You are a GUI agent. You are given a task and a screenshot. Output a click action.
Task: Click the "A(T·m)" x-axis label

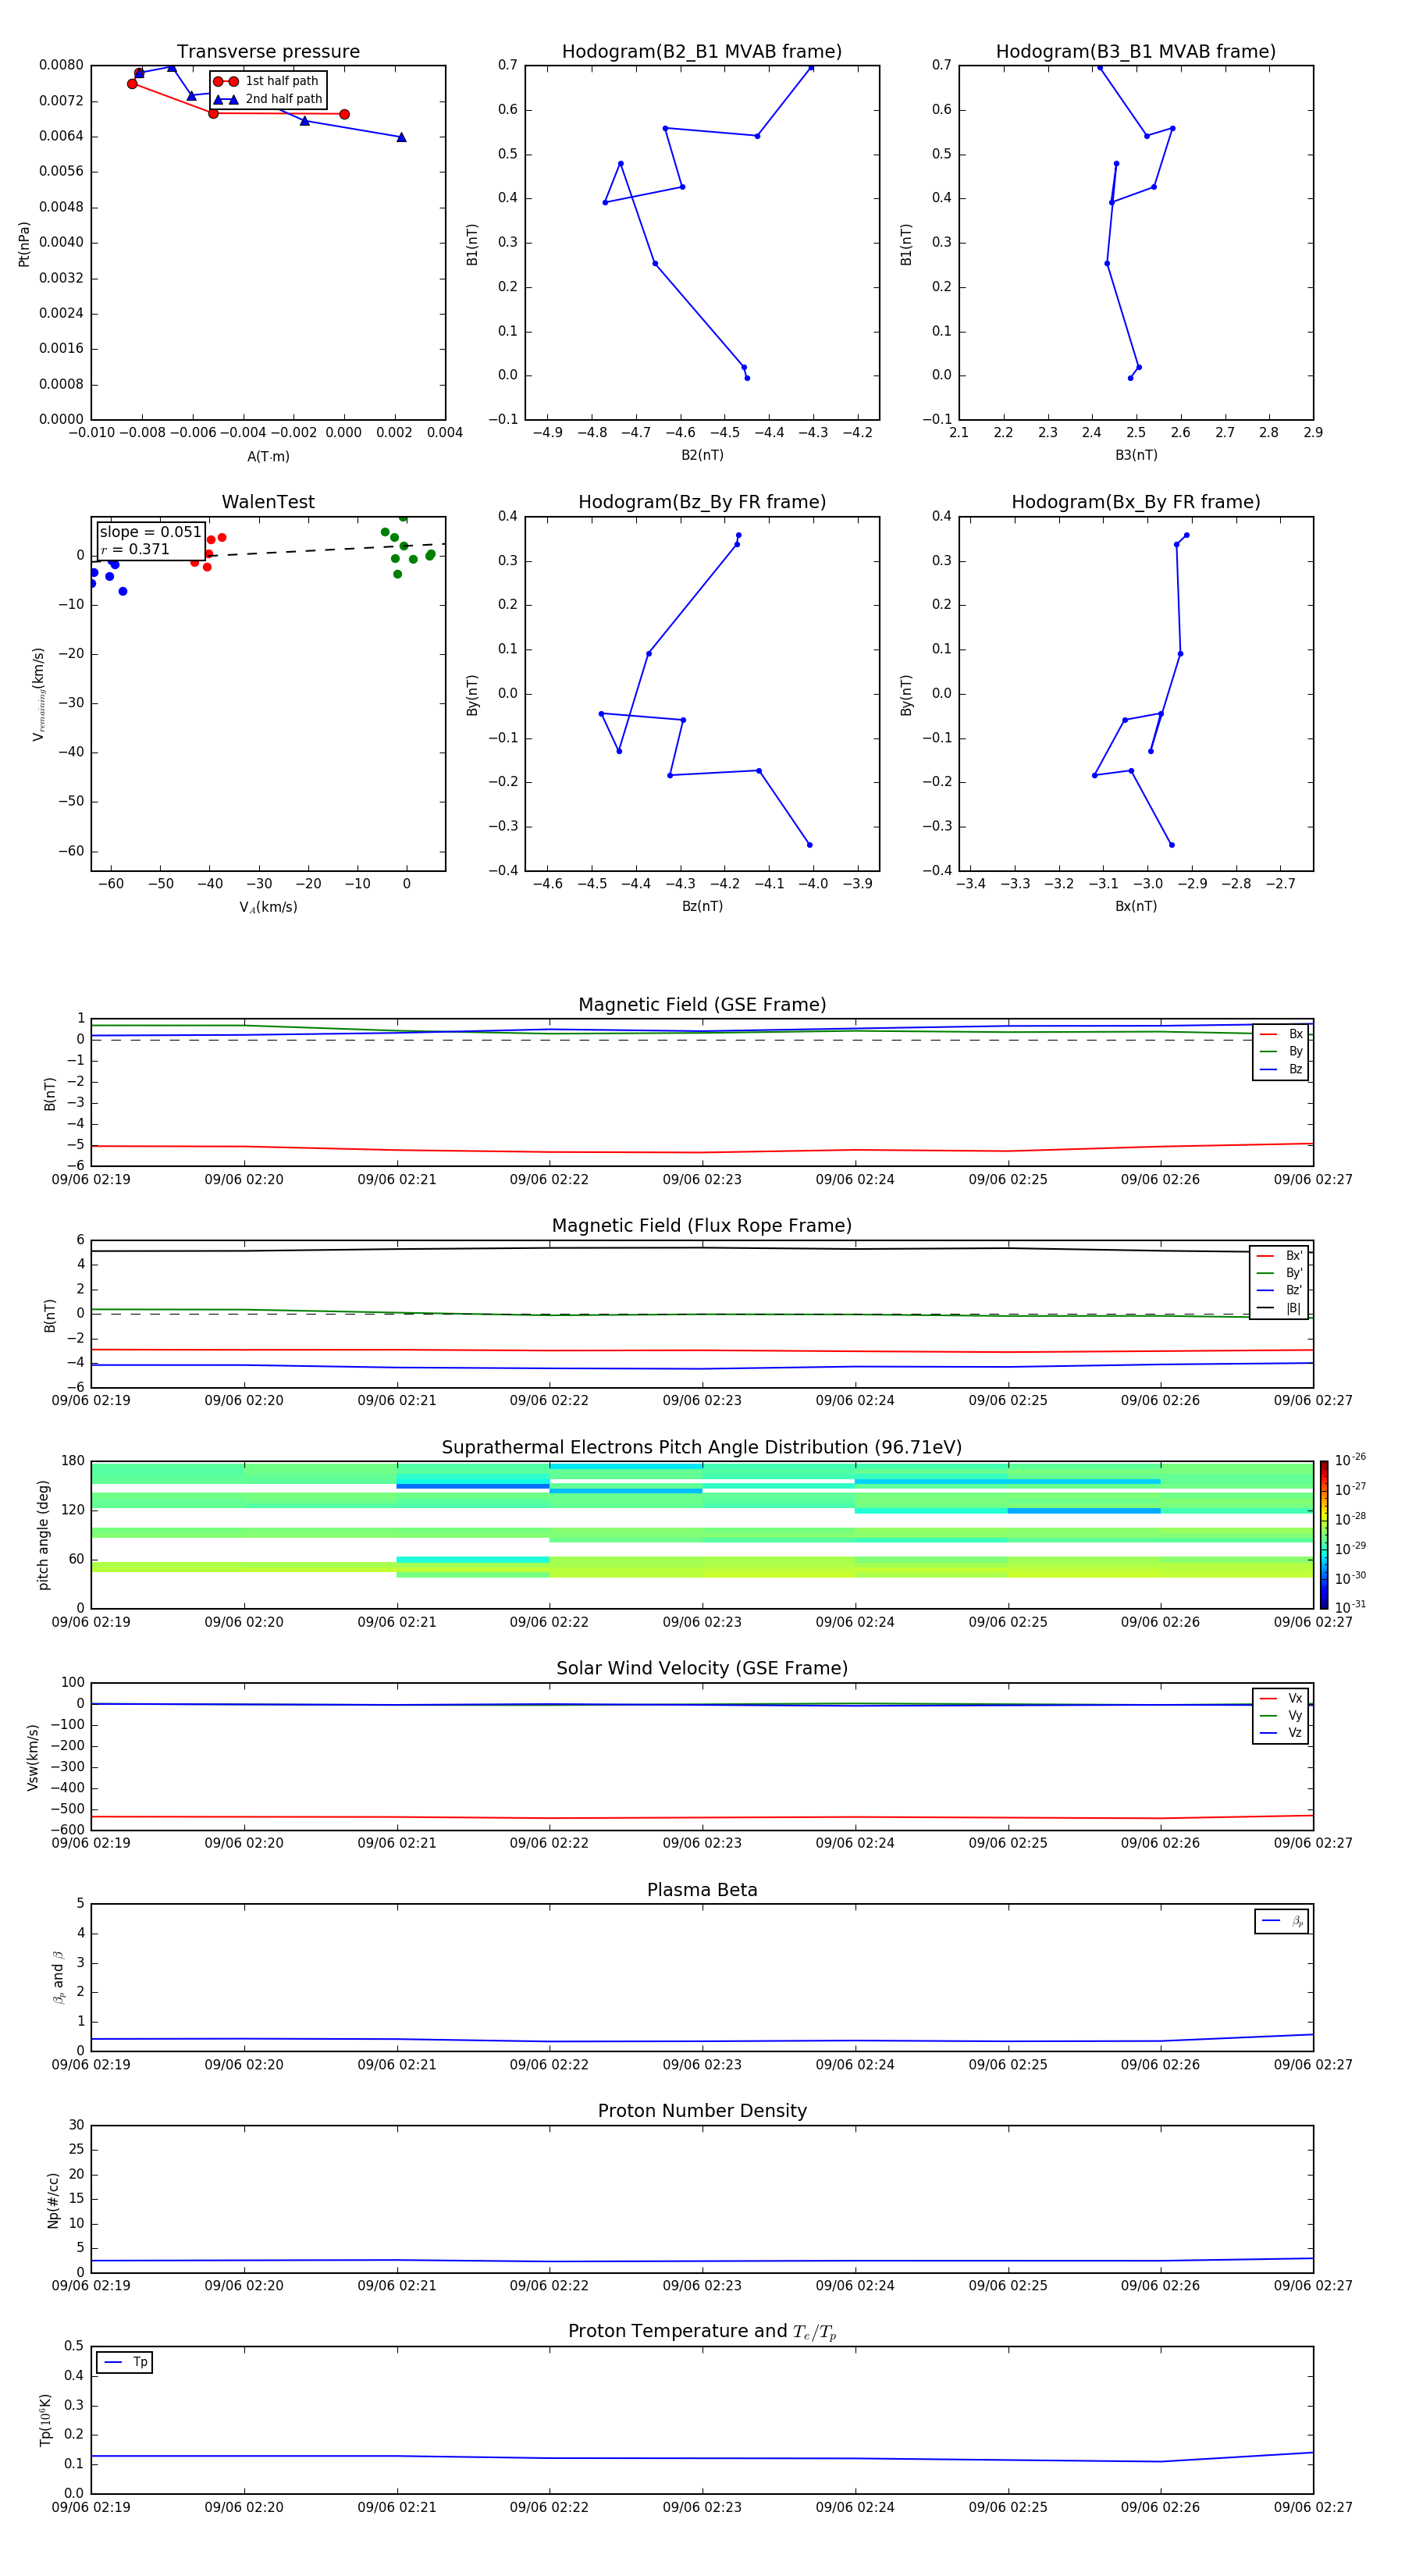coord(268,457)
